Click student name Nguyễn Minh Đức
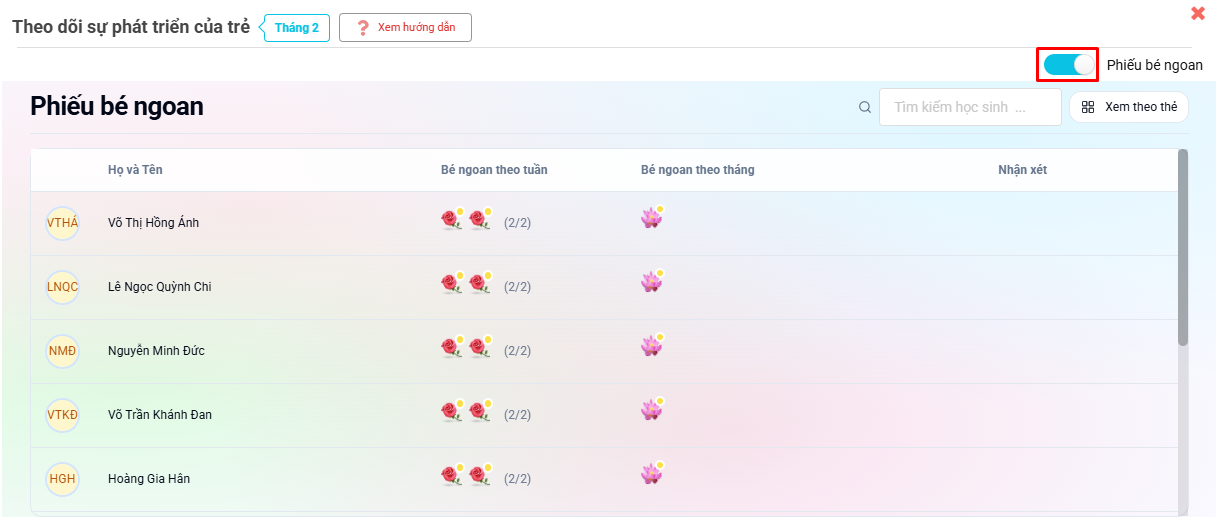Screen dimensions: 1216x529 [x=156, y=351]
